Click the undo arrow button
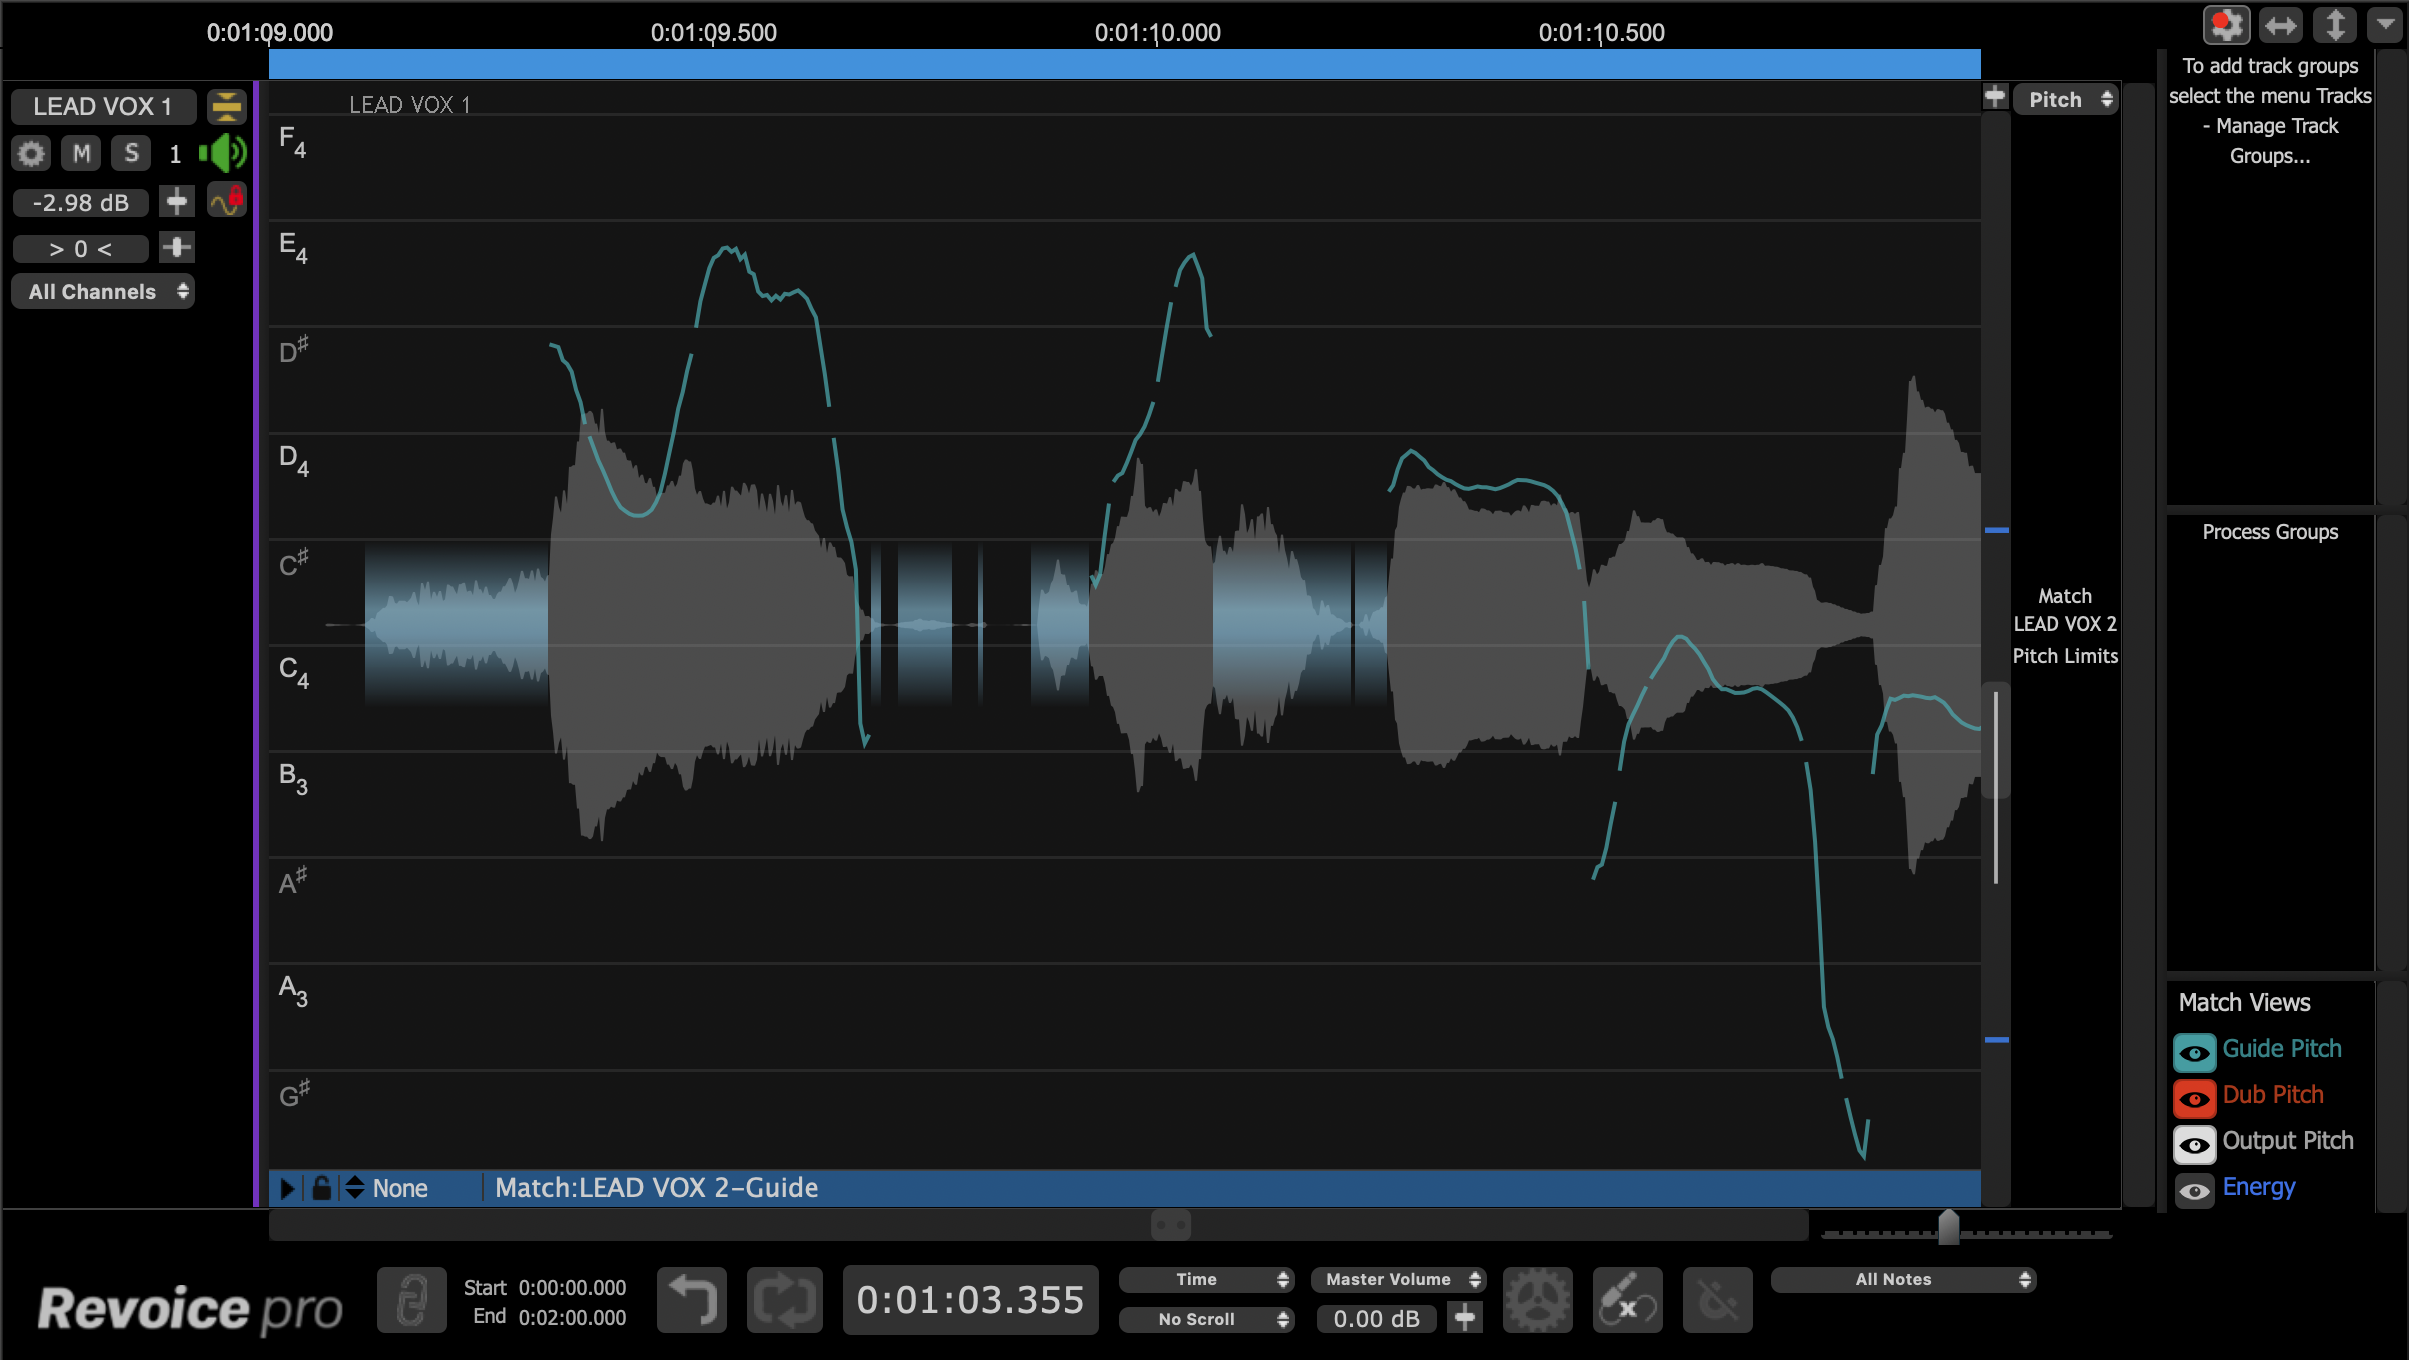 tap(692, 1300)
